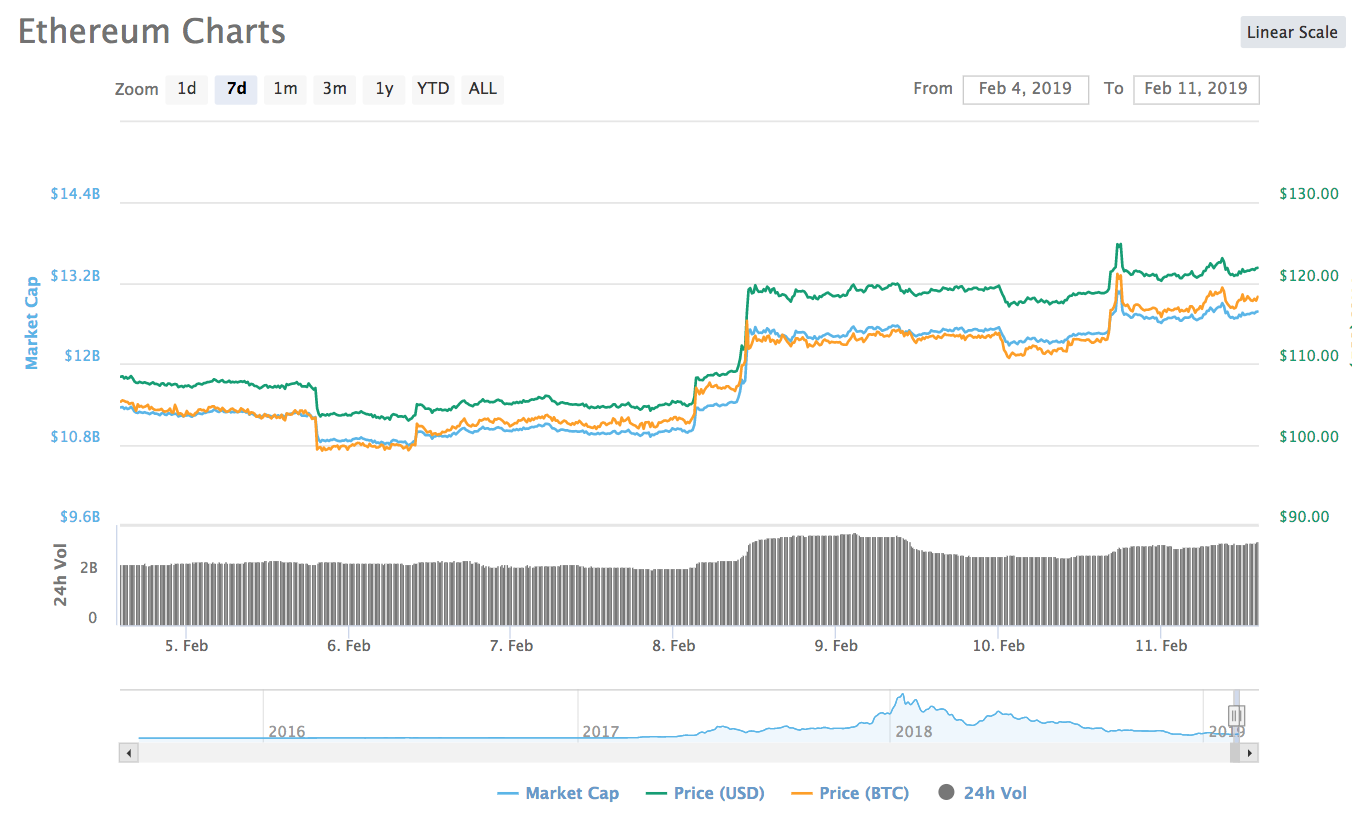This screenshot has width=1352, height=824.
Task: Click the 9. Feb x-axis label
Action: click(836, 645)
